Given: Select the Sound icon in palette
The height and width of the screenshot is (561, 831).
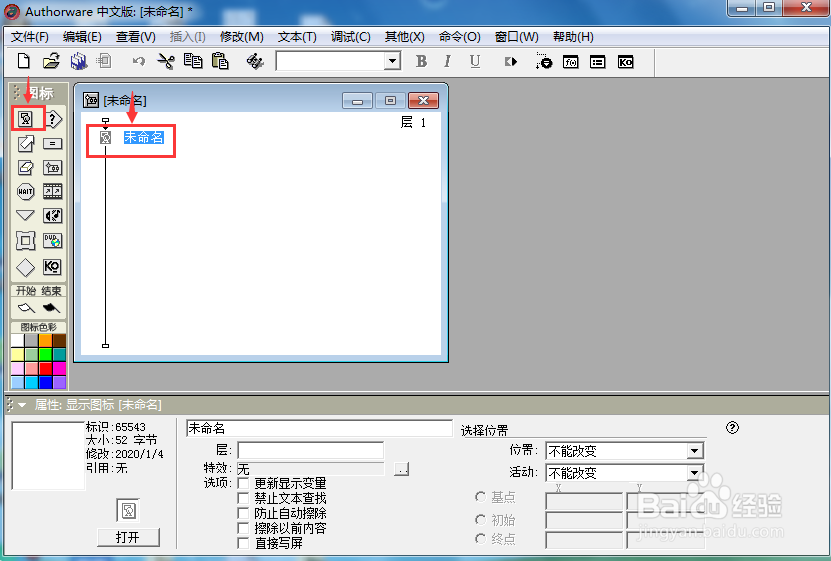Looking at the screenshot, I should (x=52, y=216).
